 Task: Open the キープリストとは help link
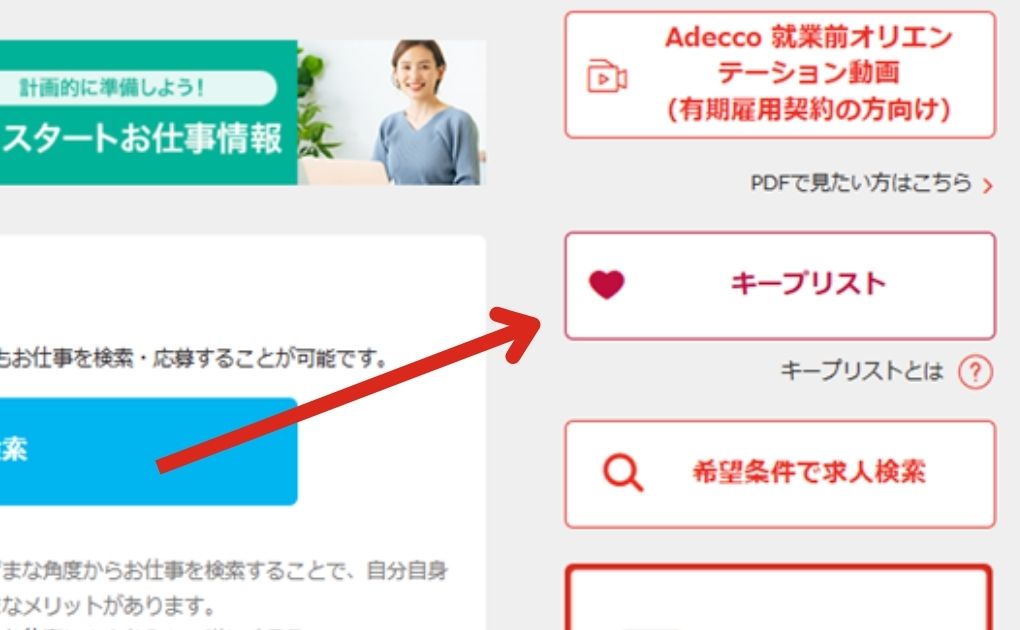pos(861,372)
